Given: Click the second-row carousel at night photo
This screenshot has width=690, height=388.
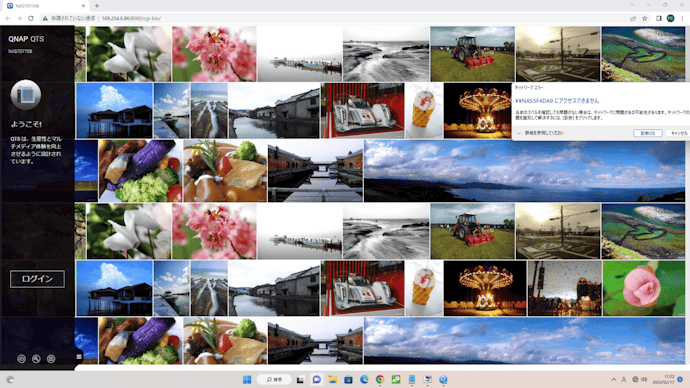Looking at the screenshot, I should point(477,111).
